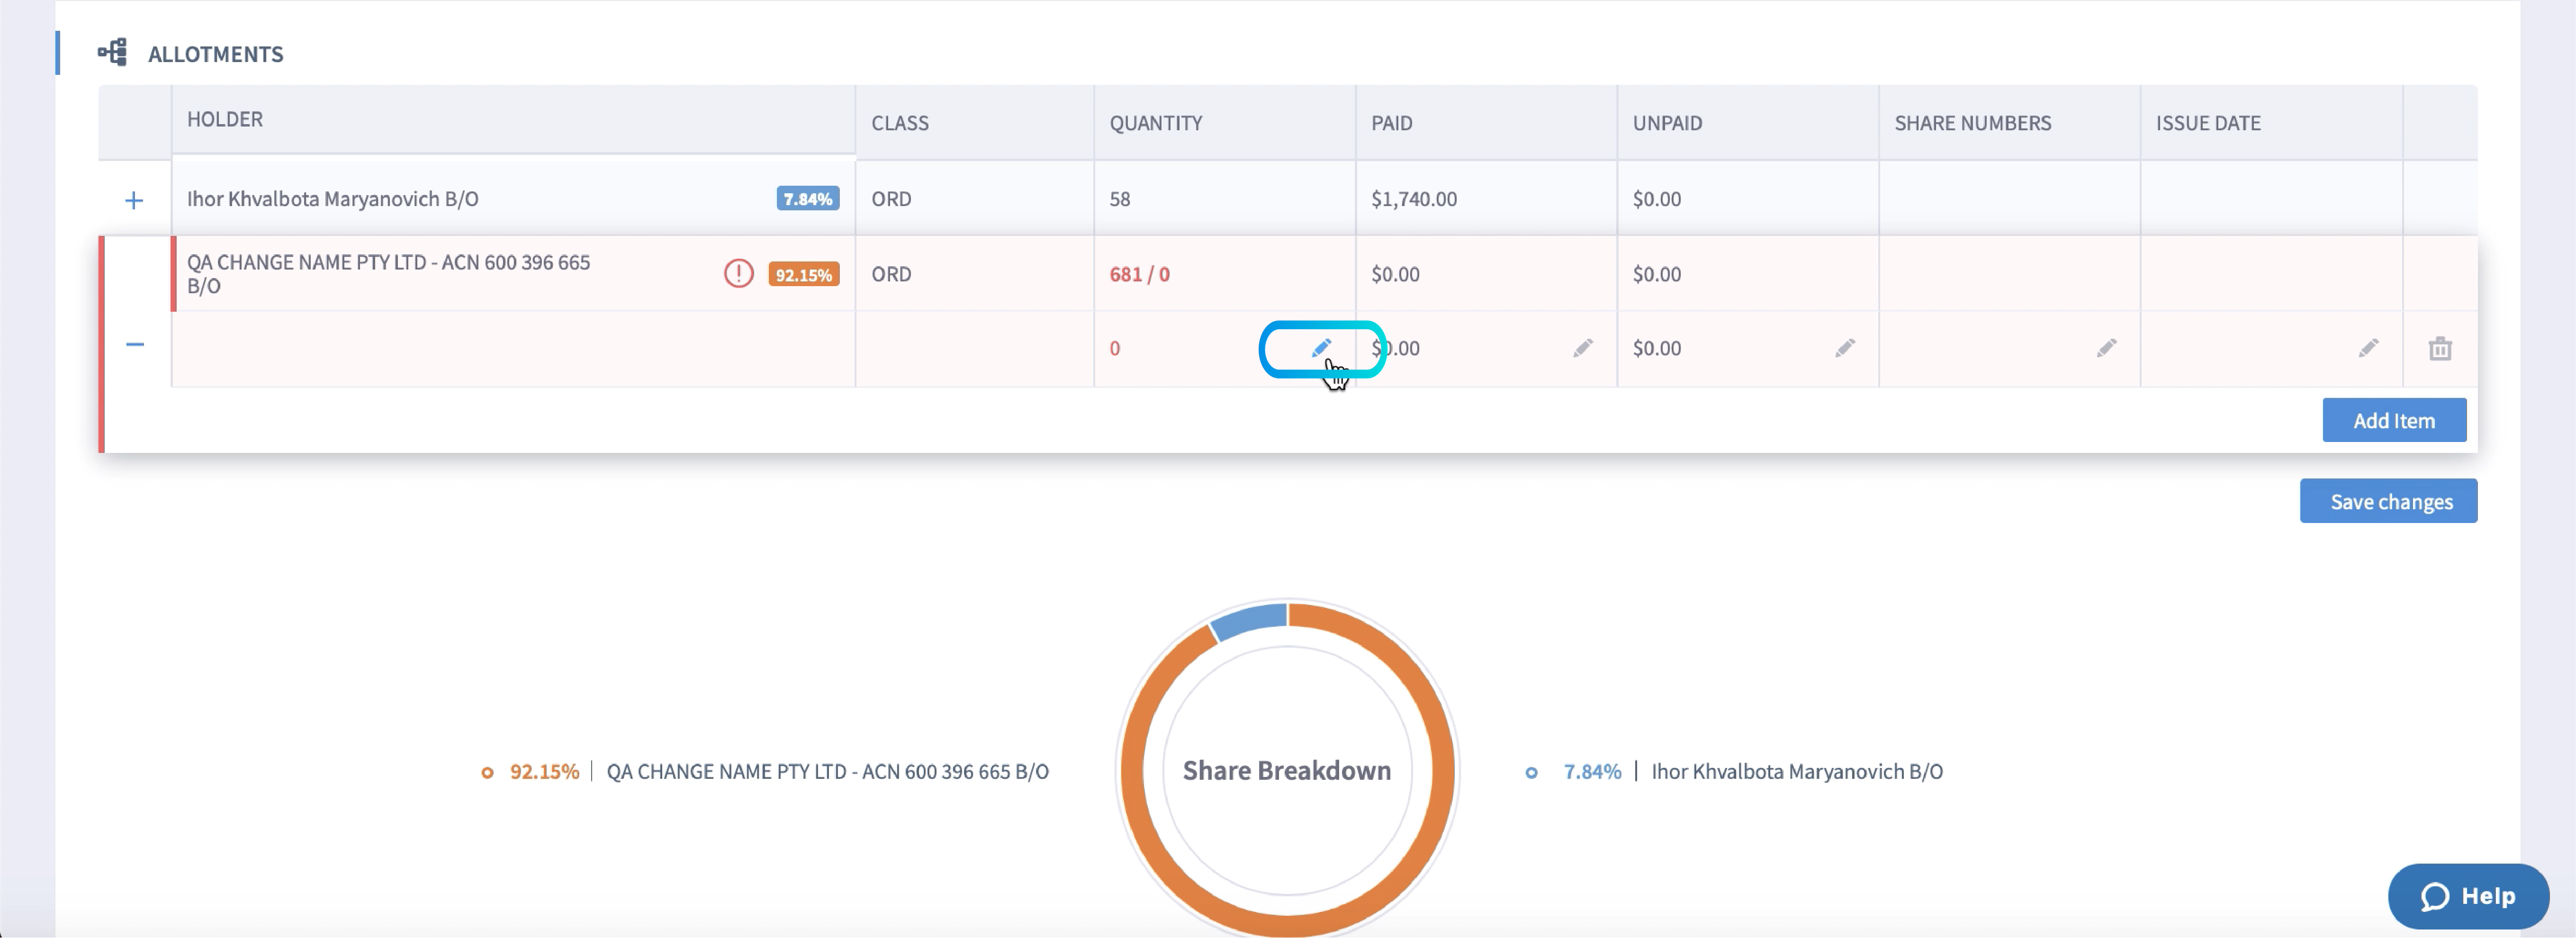This screenshot has height=938, width=2576.
Task: Click the blue legend marker for 7.84%
Action: 1531,772
